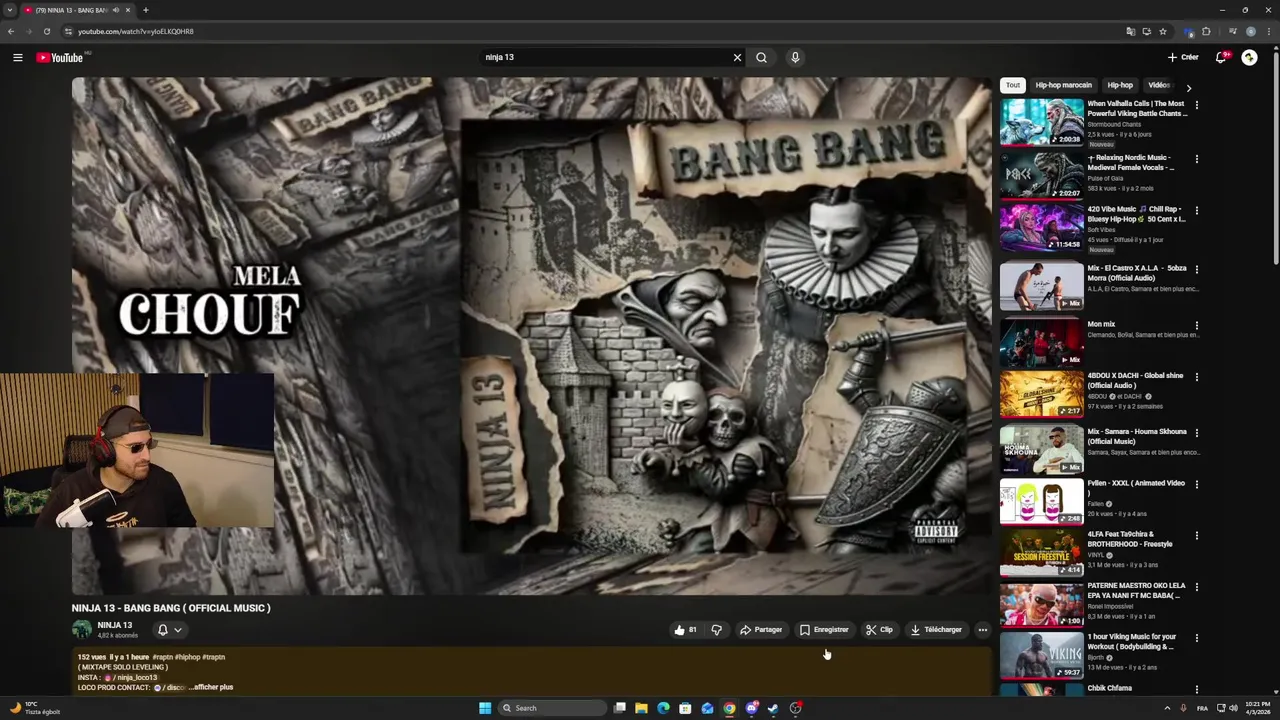The image size is (1280, 720).
Task: Open options for Mon mix
Action: 1196,325
